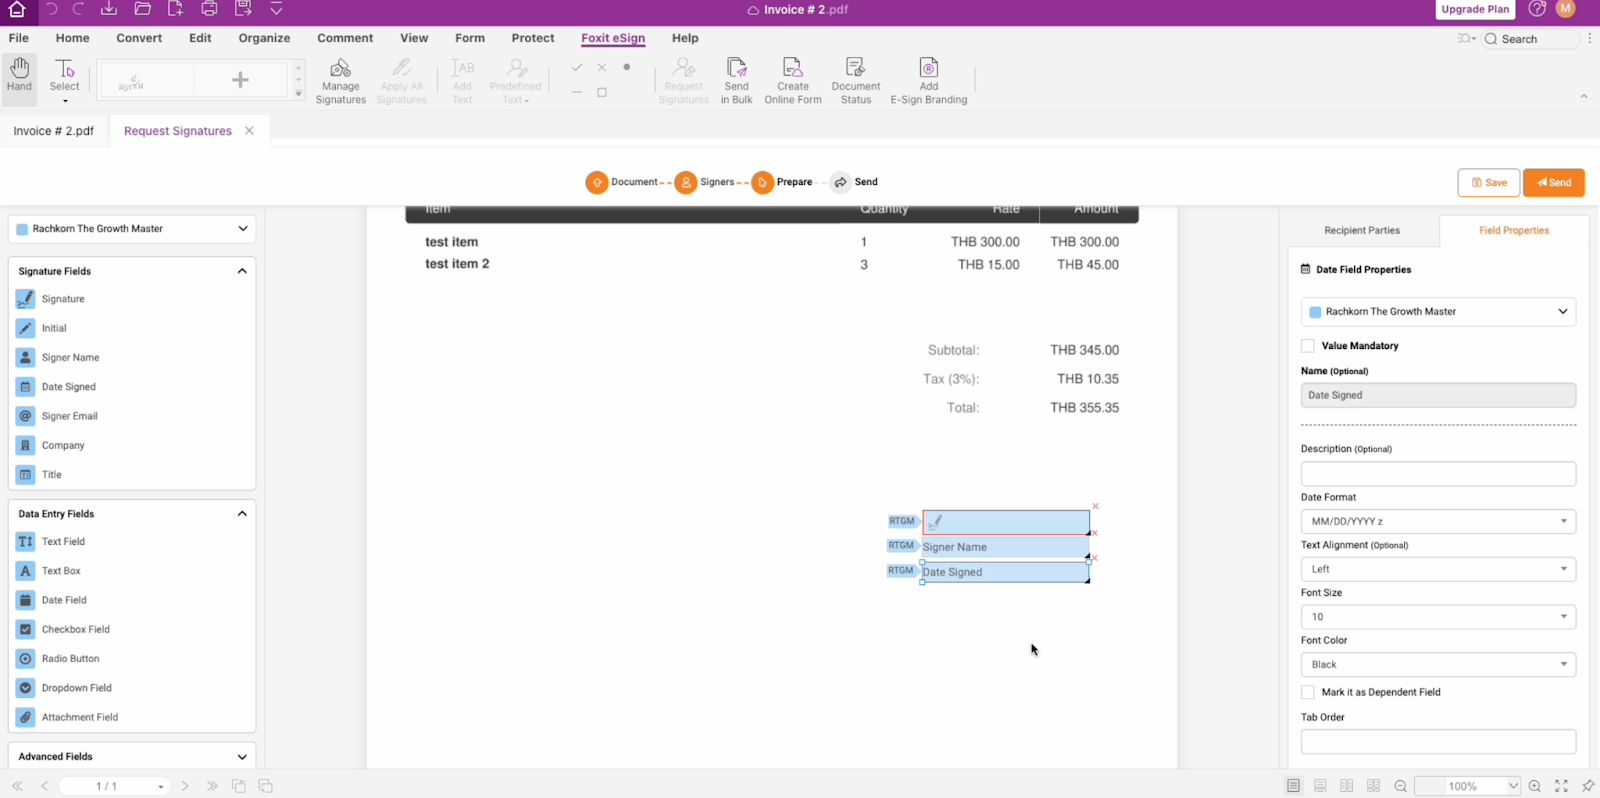
Task: Click the Home icon in title bar
Action: tap(17, 10)
